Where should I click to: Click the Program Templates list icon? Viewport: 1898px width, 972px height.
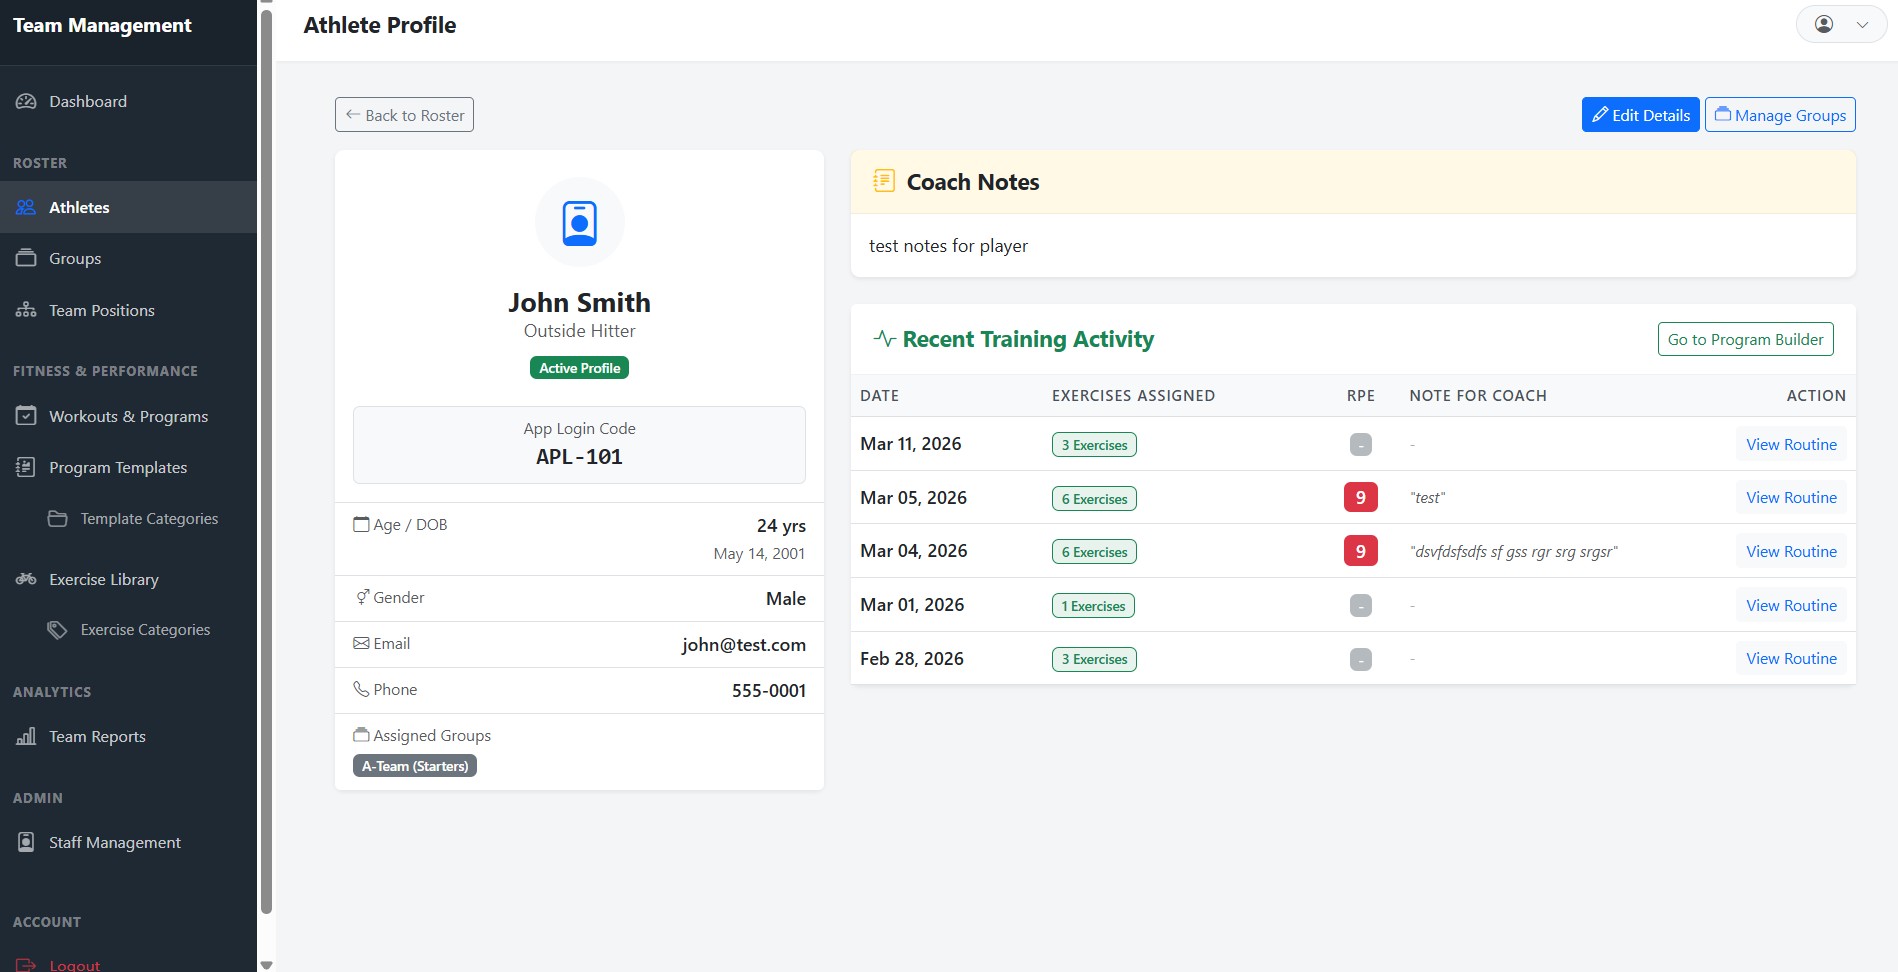26,467
